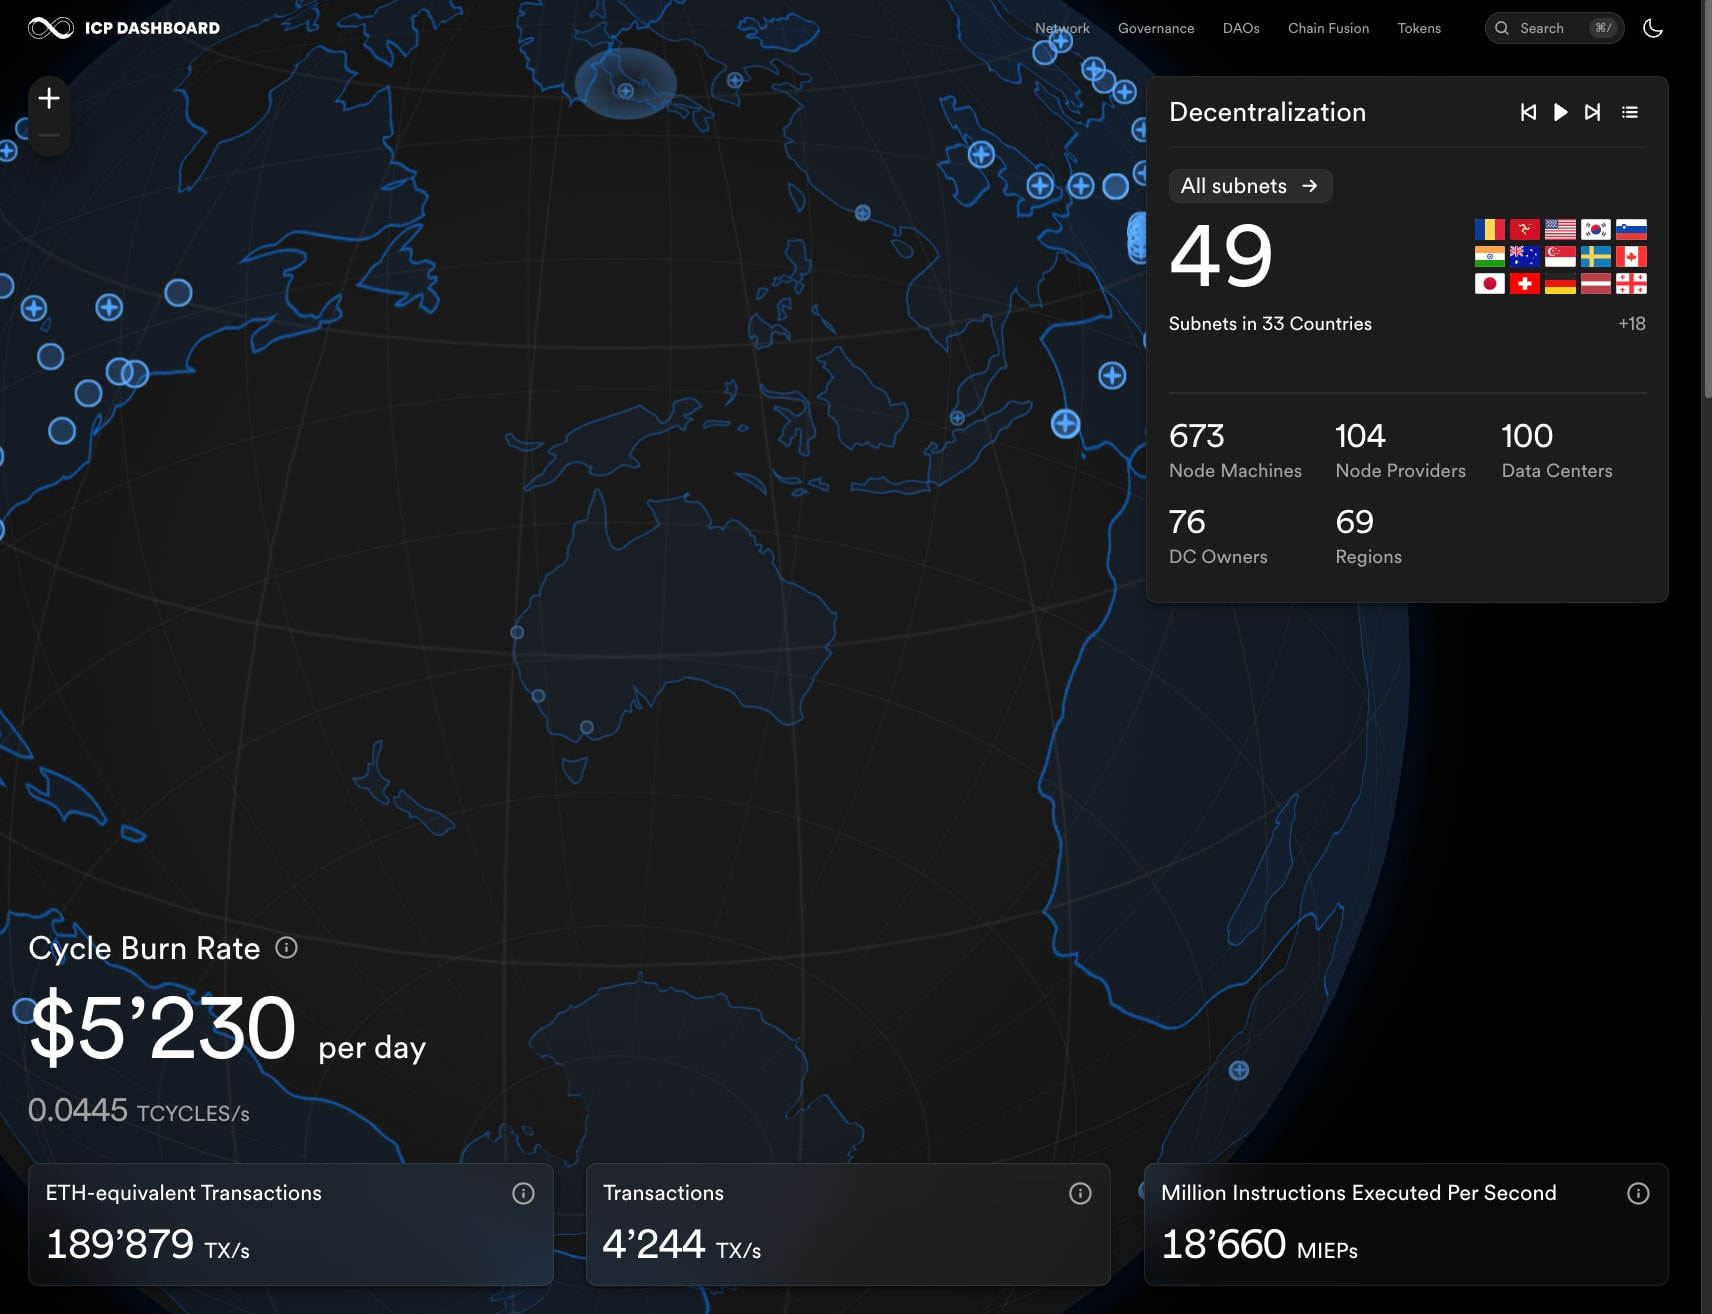The width and height of the screenshot is (1712, 1314).
Task: Click the Australia flag
Action: [x=1525, y=257]
